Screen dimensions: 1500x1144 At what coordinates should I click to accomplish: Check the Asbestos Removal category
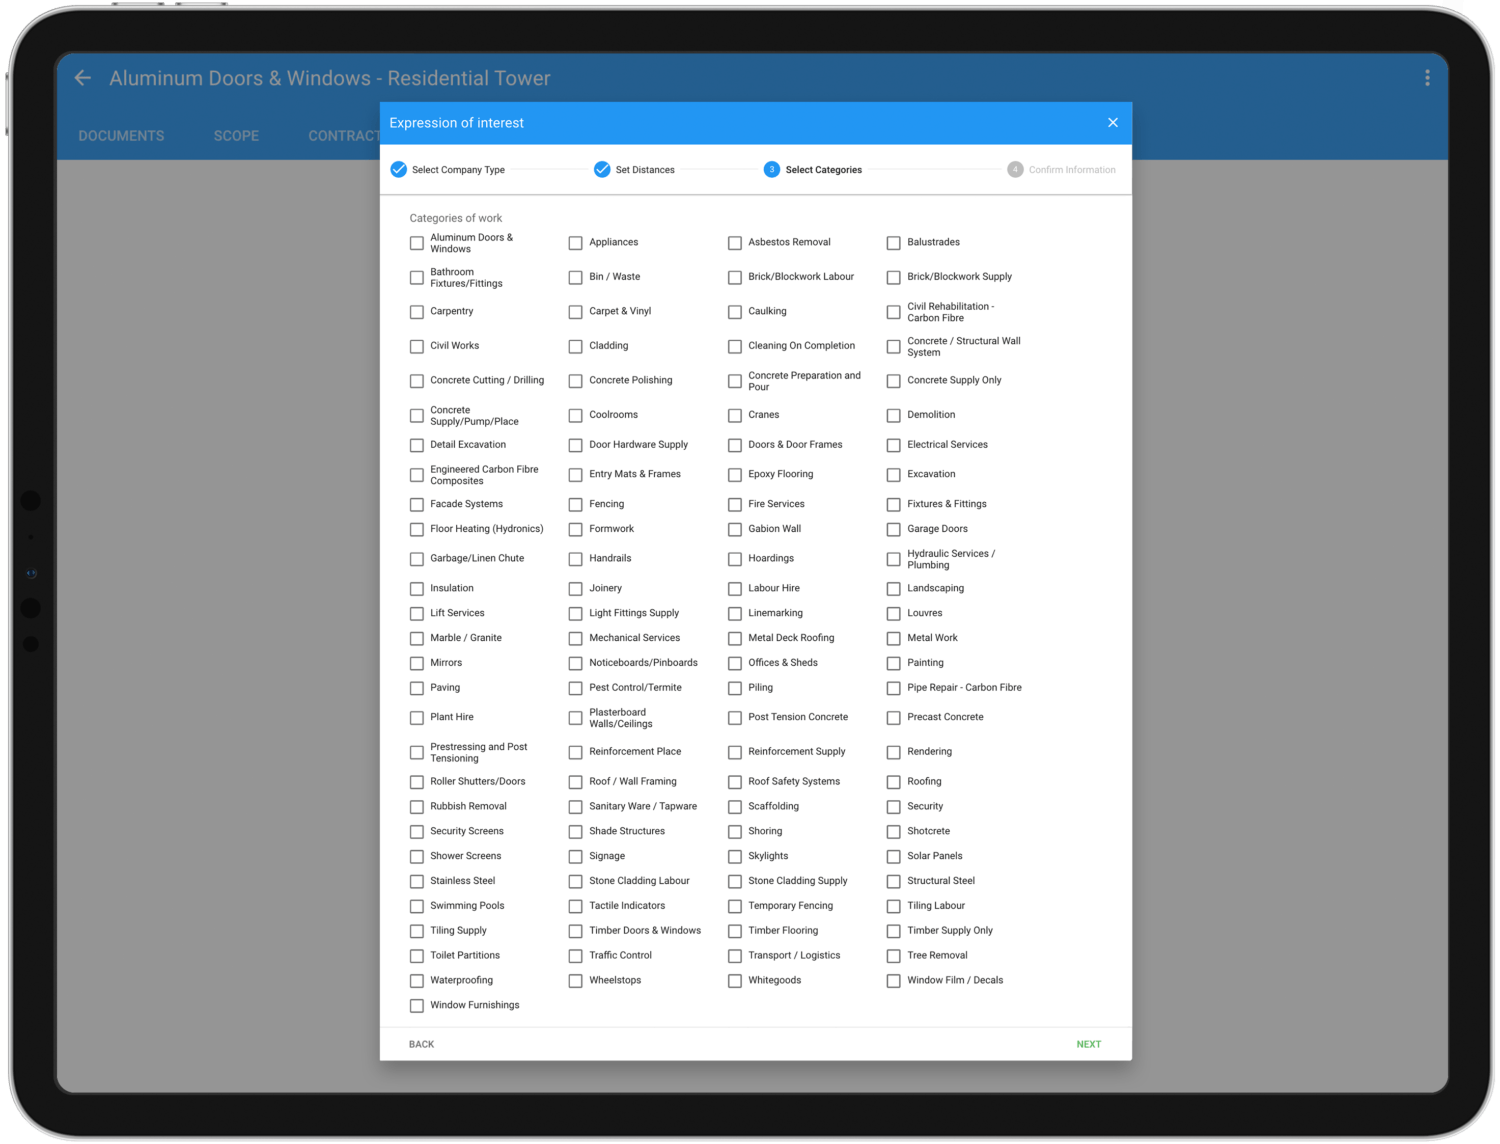point(734,242)
